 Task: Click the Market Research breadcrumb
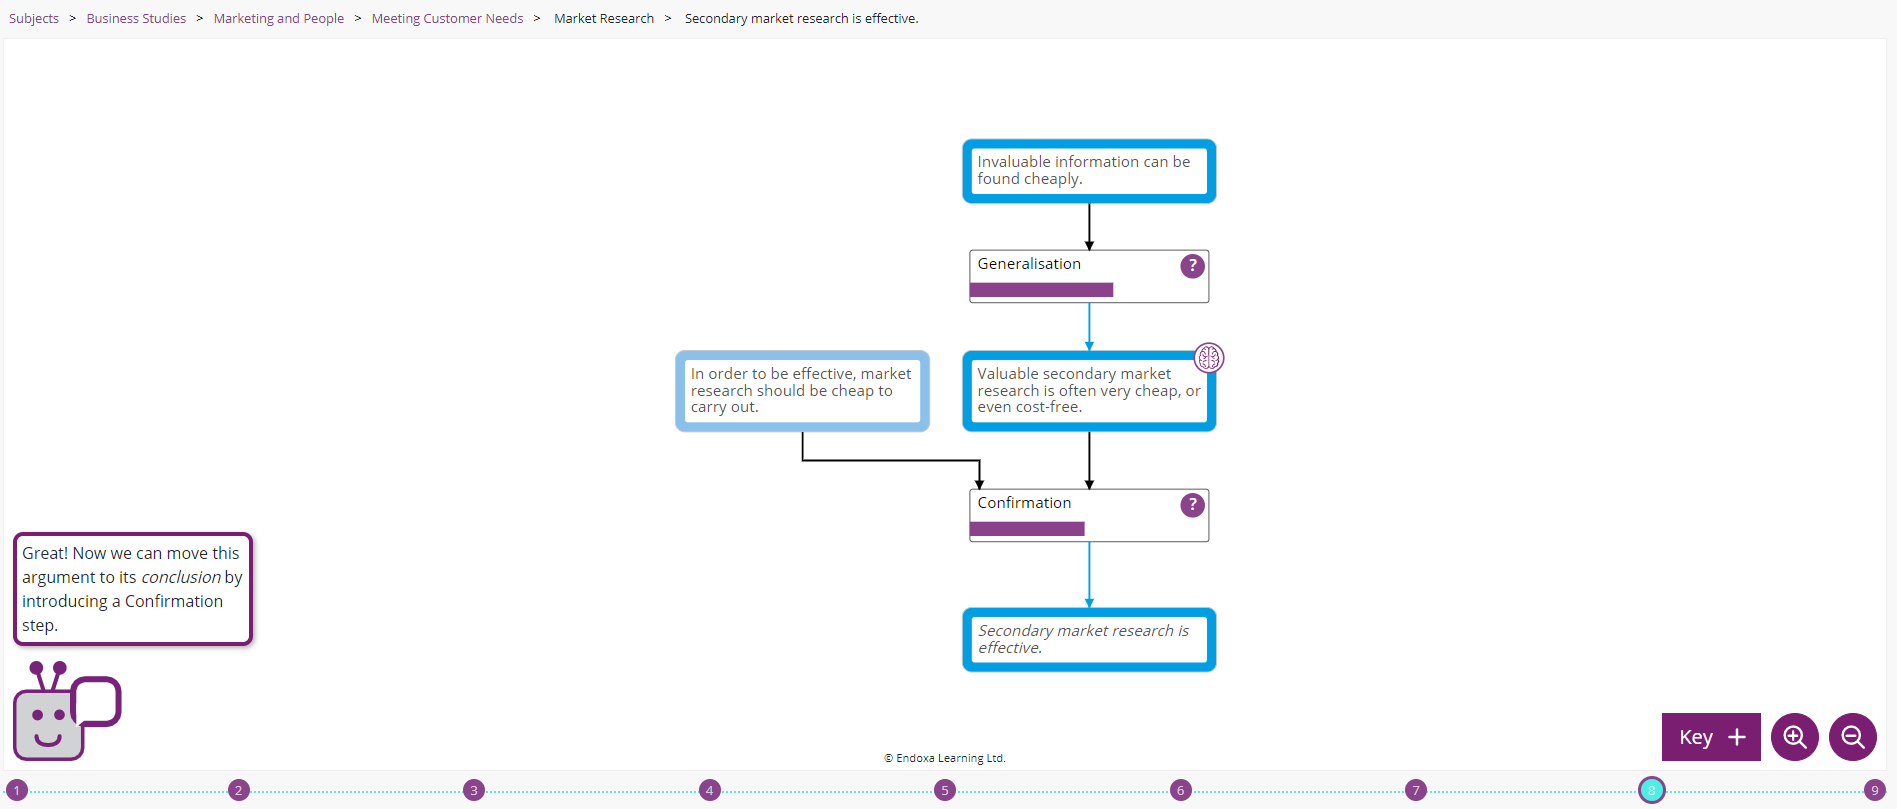604,19
